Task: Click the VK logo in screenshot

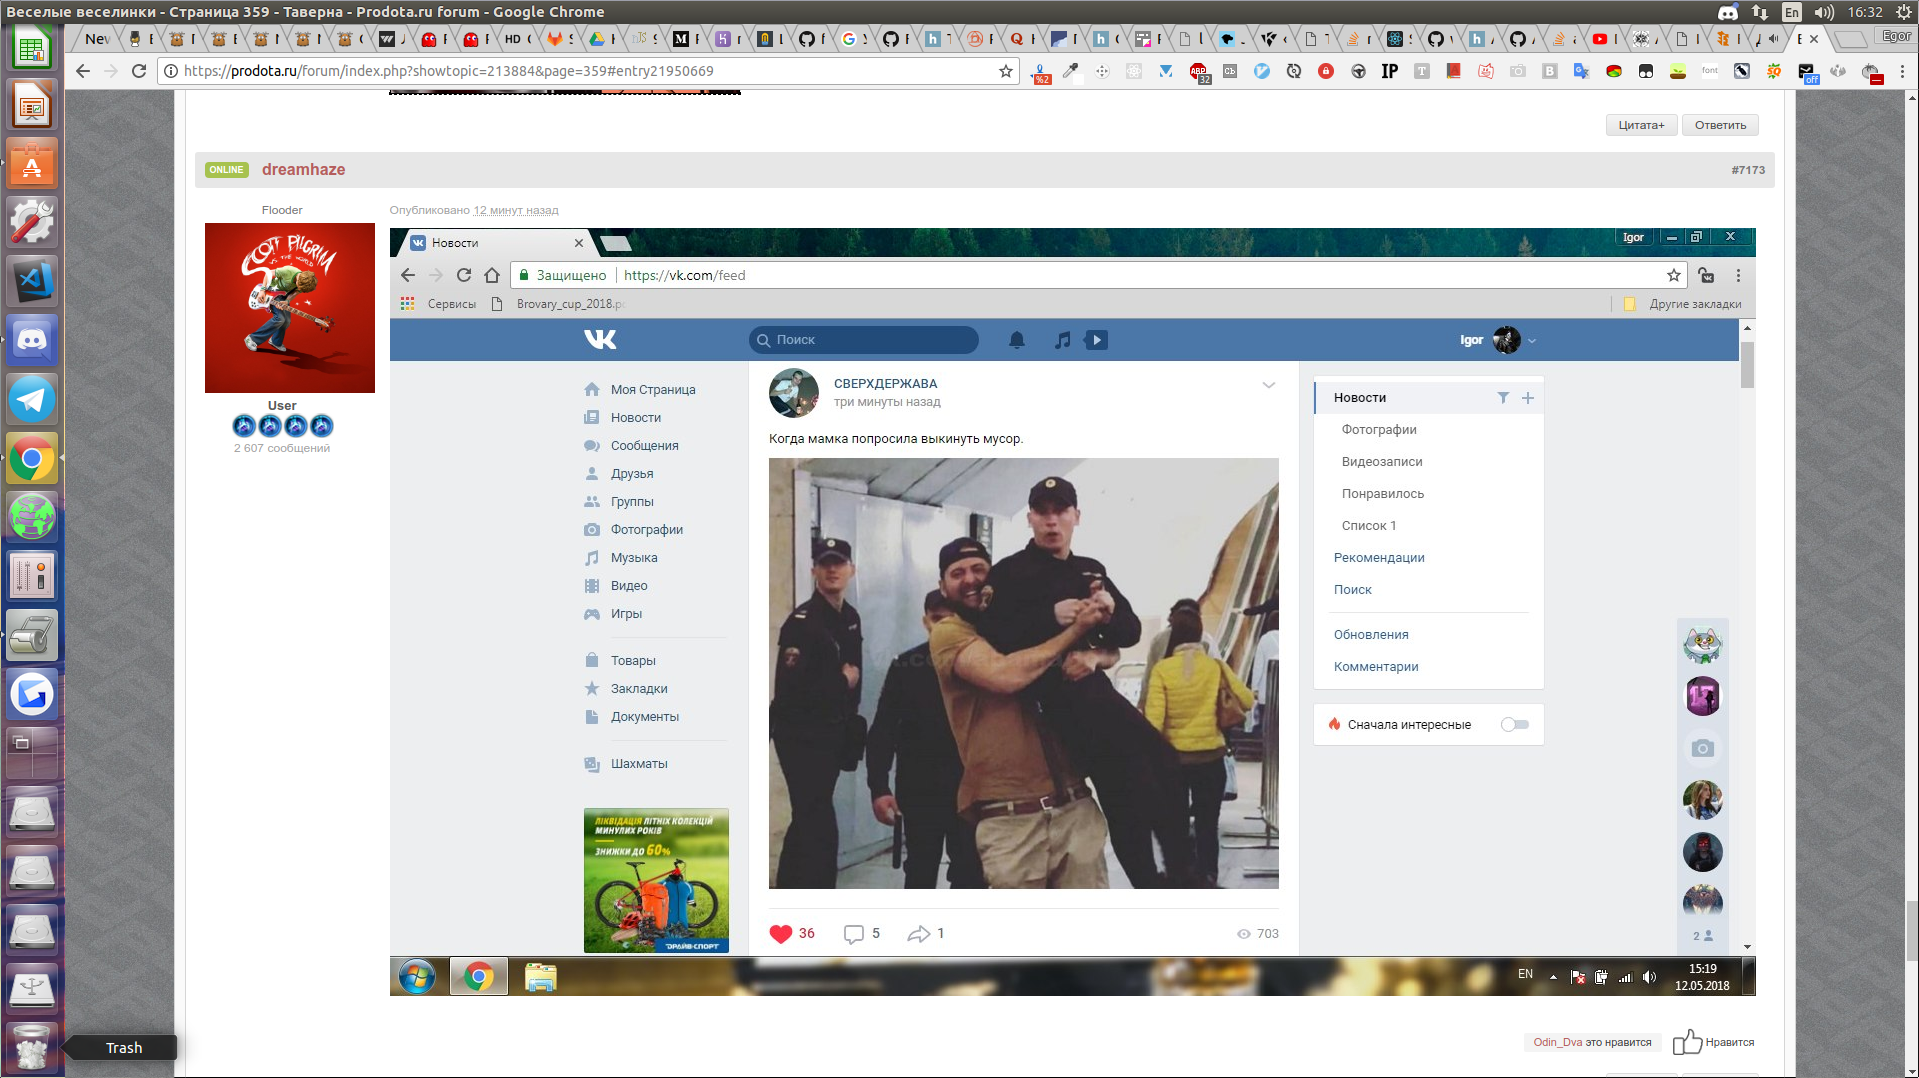Action: (600, 340)
